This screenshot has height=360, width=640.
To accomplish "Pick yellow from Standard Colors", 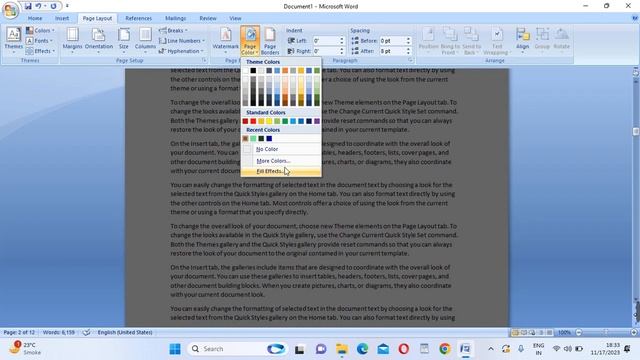I will [269, 121].
